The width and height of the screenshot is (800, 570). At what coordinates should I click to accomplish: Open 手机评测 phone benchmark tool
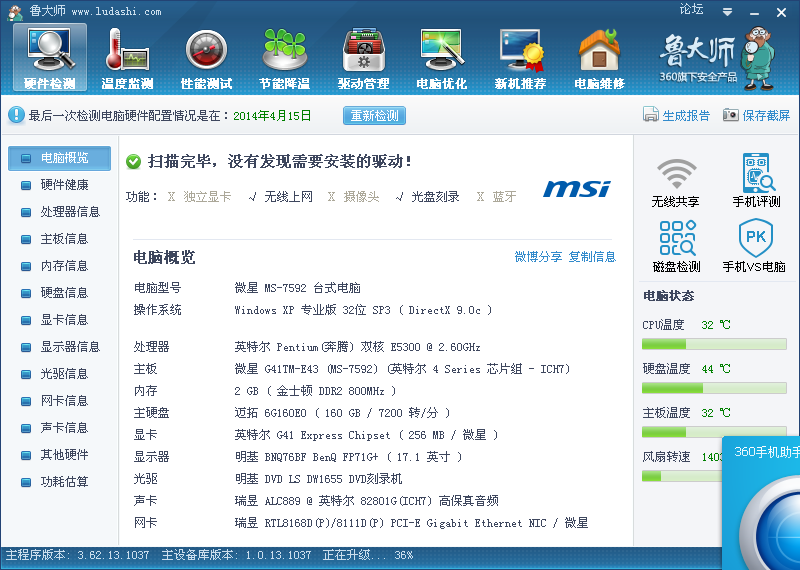pos(757,180)
